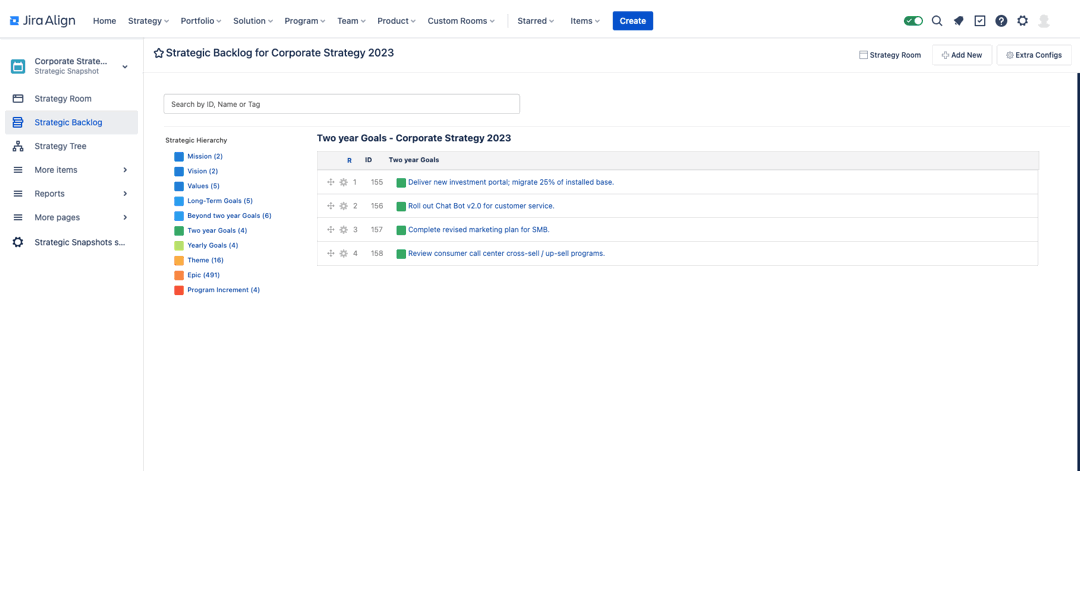Click the Strategy Room icon in the sidebar
The width and height of the screenshot is (1080, 608).
tap(20, 98)
